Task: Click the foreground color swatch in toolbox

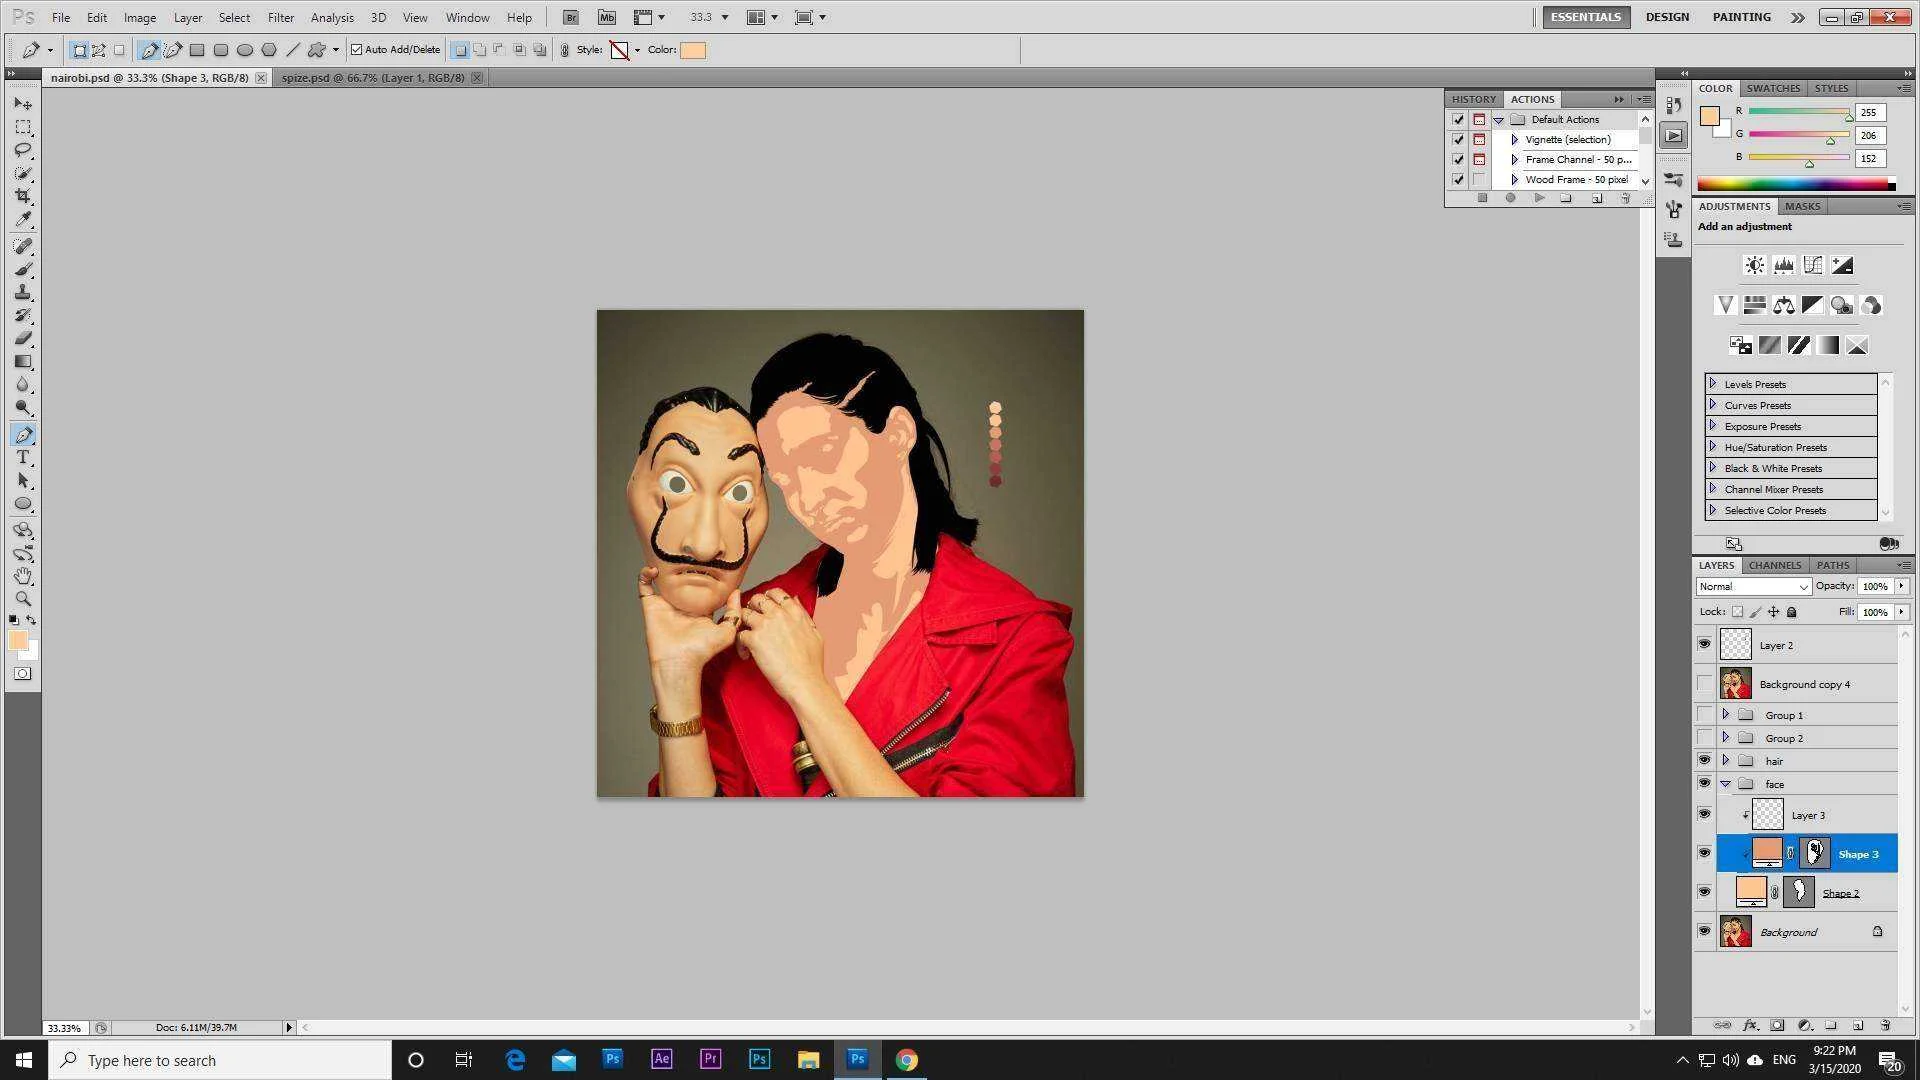Action: (x=17, y=641)
